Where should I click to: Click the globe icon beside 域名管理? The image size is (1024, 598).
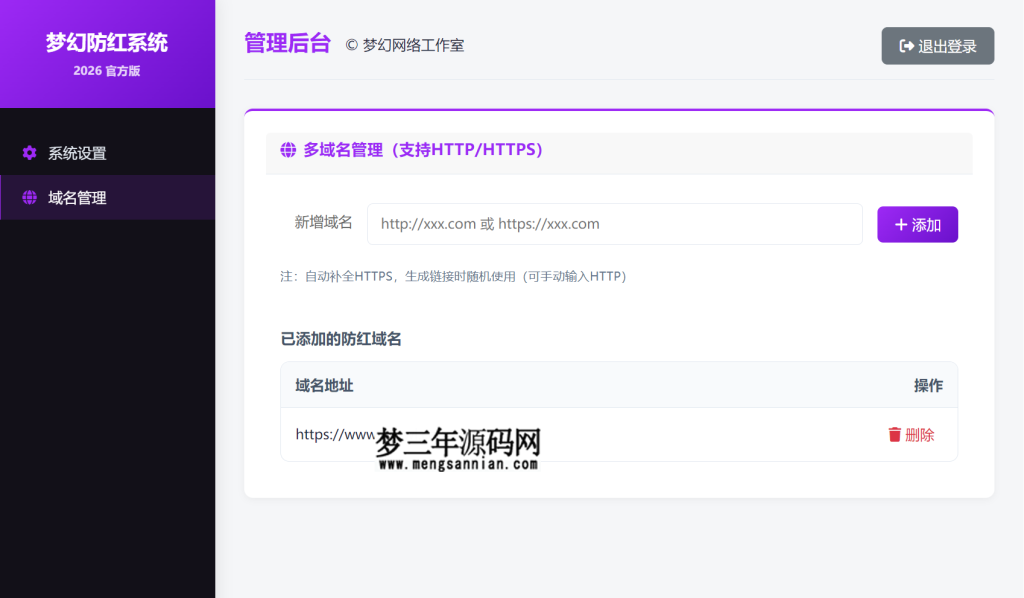point(29,198)
